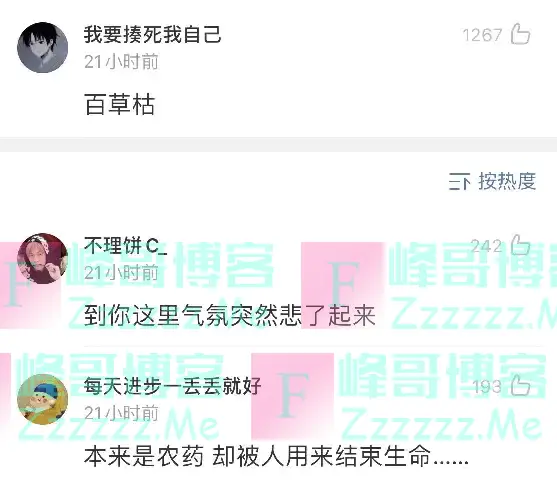The width and height of the screenshot is (557, 483).
Task: Select the comment text 百草枯
Action: 120,104
